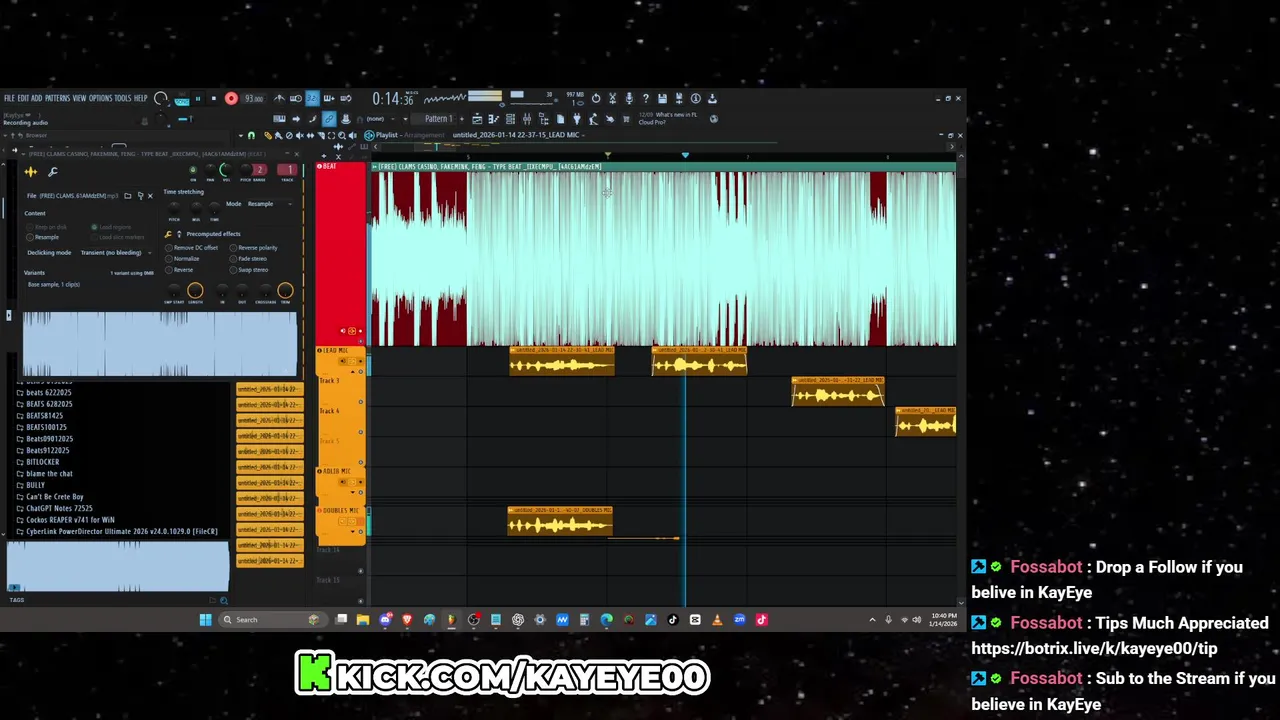This screenshot has width=1280, height=720.
Task: Click the sampler TRACK number 1 box
Action: [x=287, y=169]
